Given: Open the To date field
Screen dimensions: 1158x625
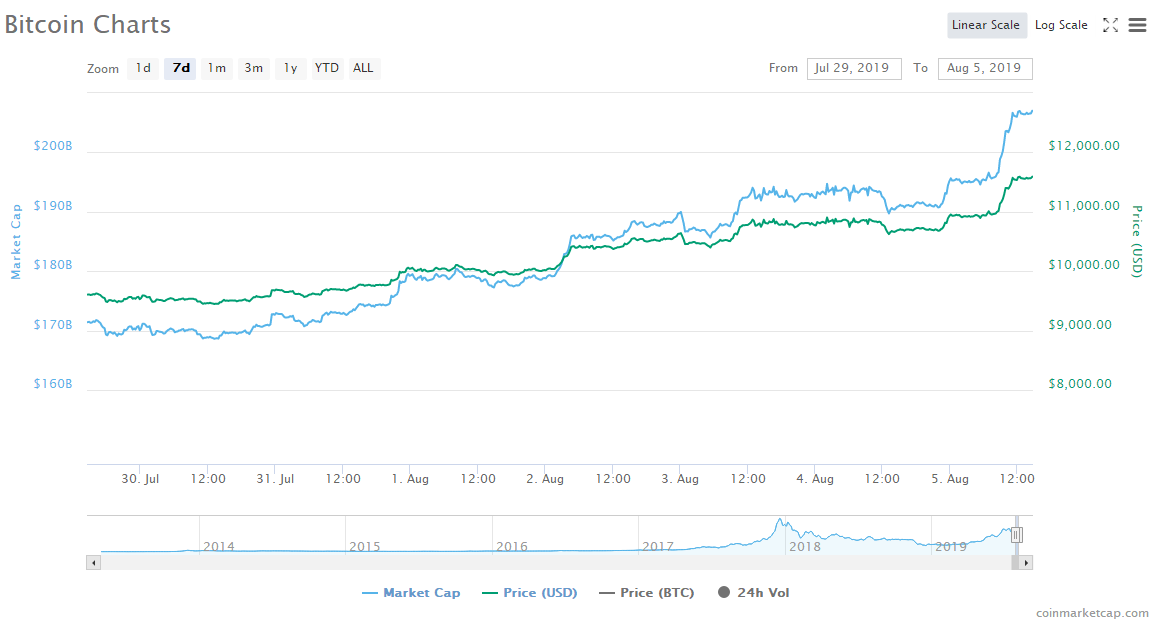Looking at the screenshot, I should (984, 68).
